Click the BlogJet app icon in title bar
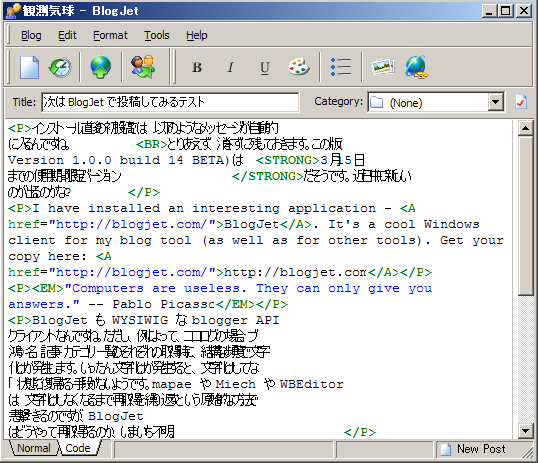The height and width of the screenshot is (463, 538). pos(13,11)
